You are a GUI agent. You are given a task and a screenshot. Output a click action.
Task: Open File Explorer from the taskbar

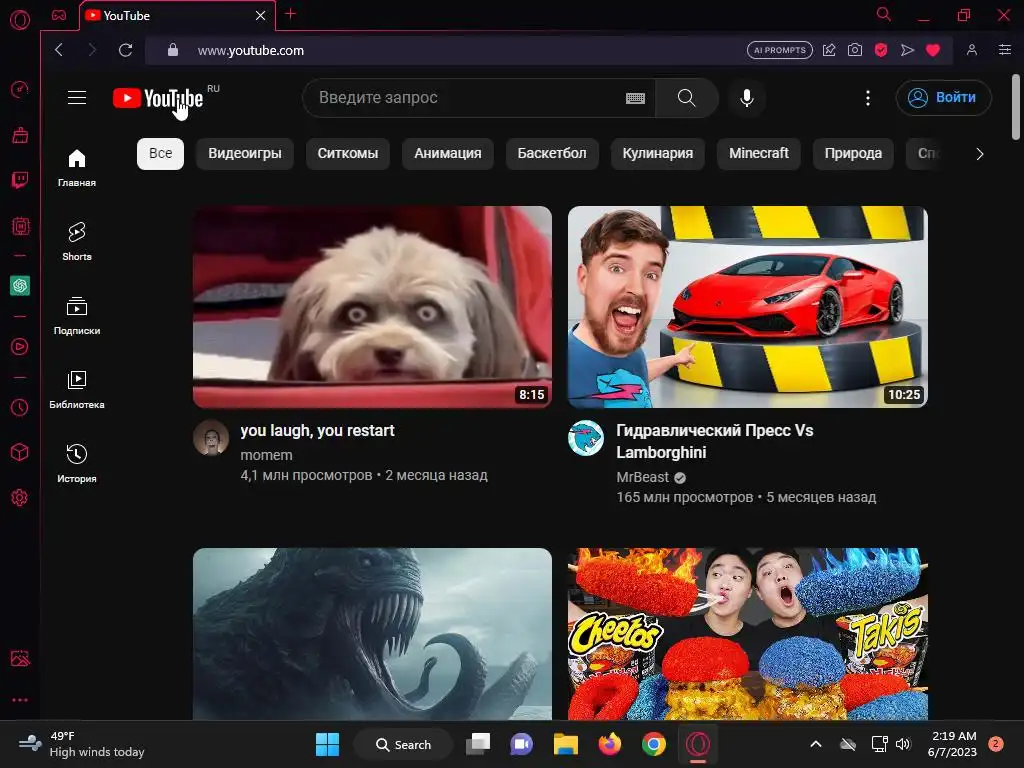point(566,744)
